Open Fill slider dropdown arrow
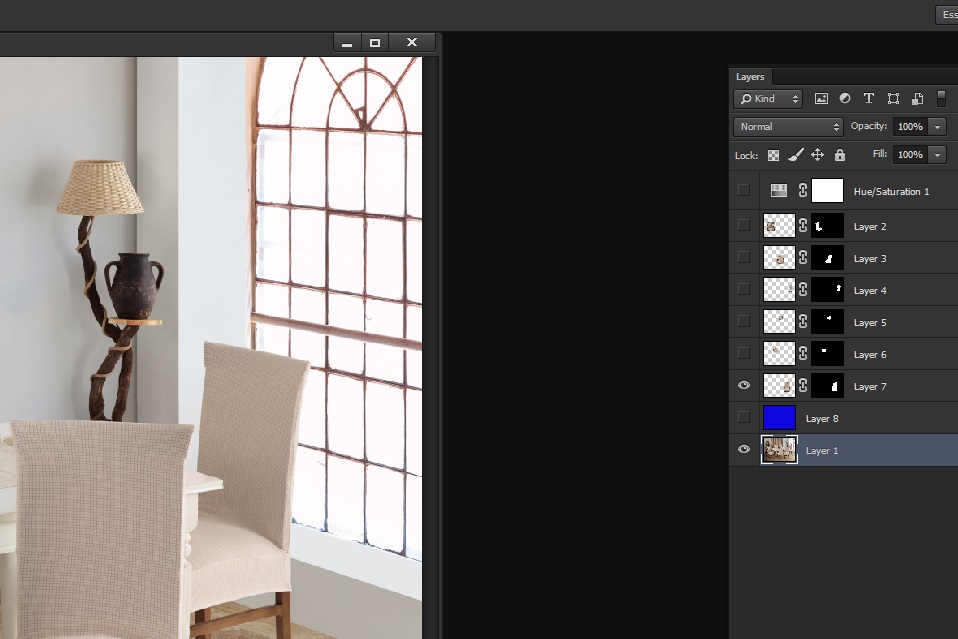The height and width of the screenshot is (639, 958). click(937, 155)
